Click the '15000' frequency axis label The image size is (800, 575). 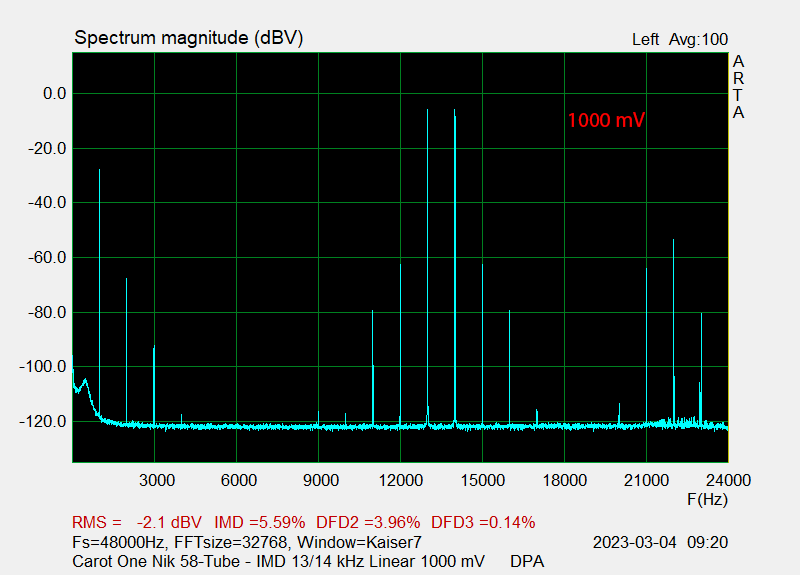click(x=483, y=481)
